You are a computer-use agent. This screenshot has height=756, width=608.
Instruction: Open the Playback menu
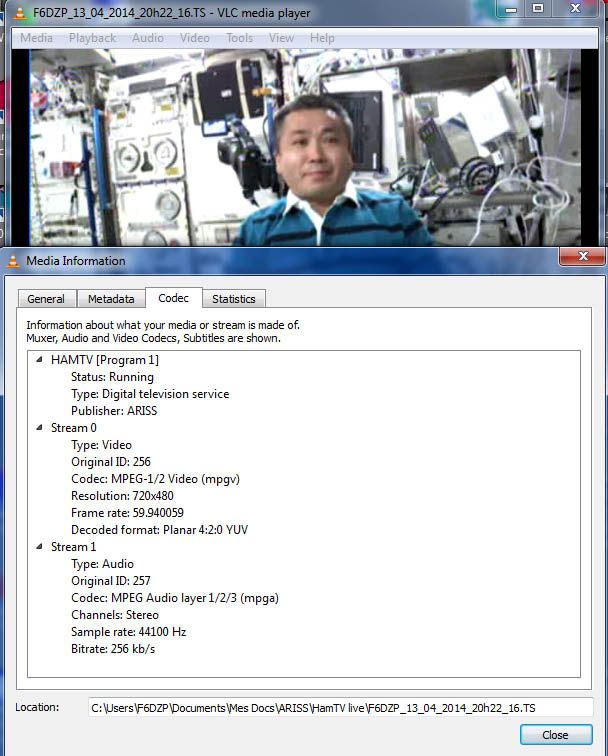(92, 38)
